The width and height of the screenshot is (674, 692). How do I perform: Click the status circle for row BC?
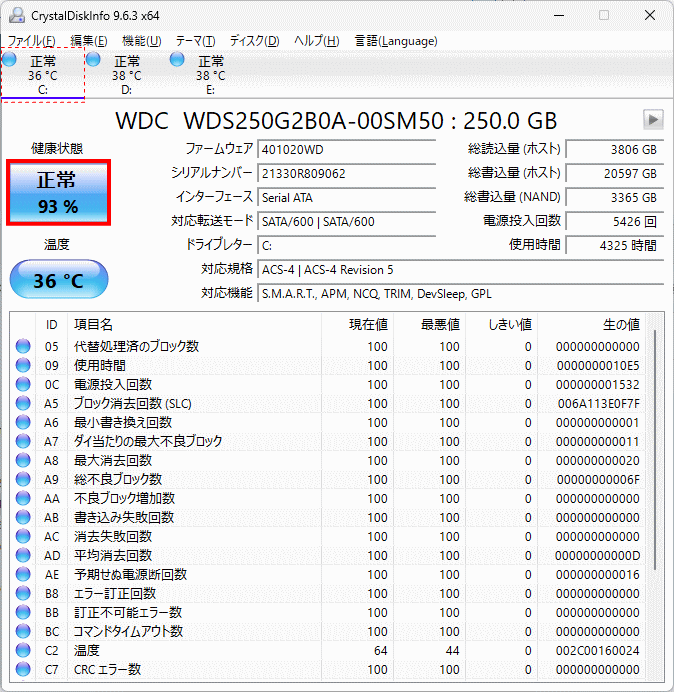click(x=23, y=632)
